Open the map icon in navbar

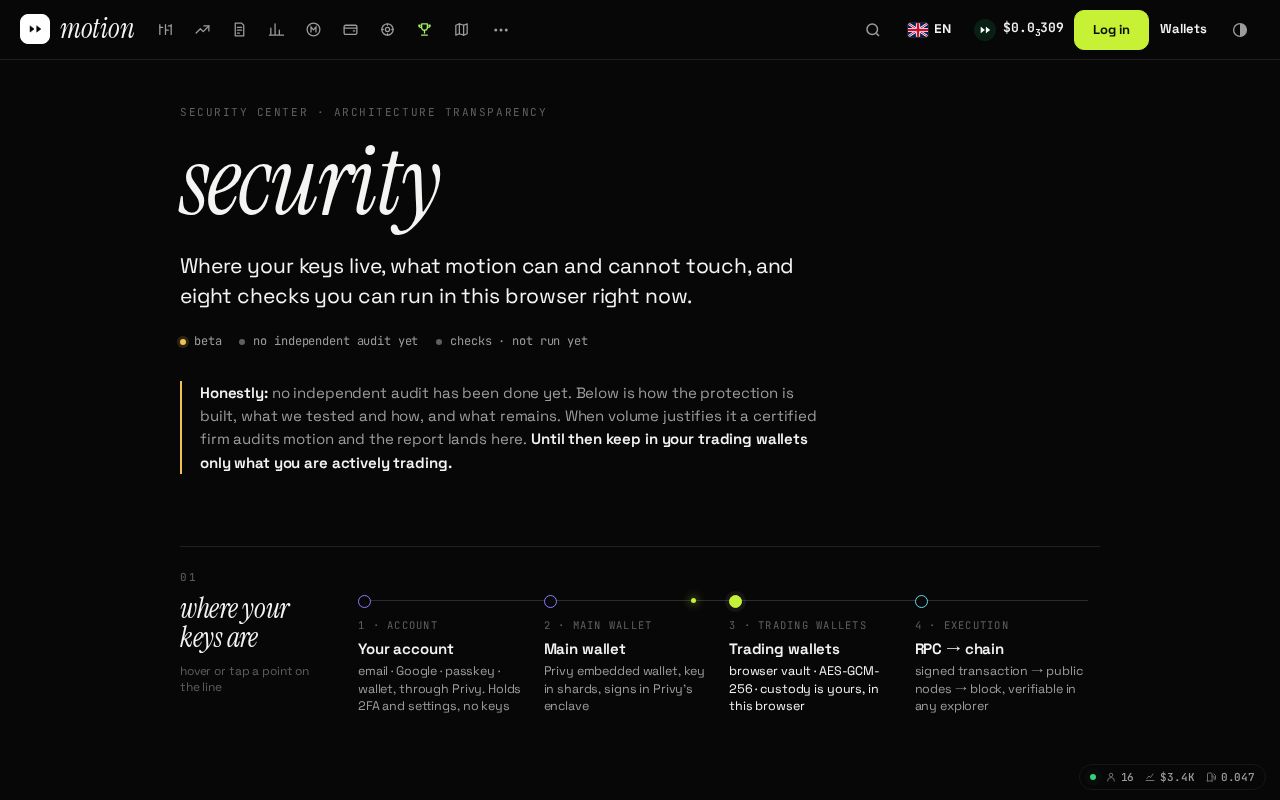point(462,30)
